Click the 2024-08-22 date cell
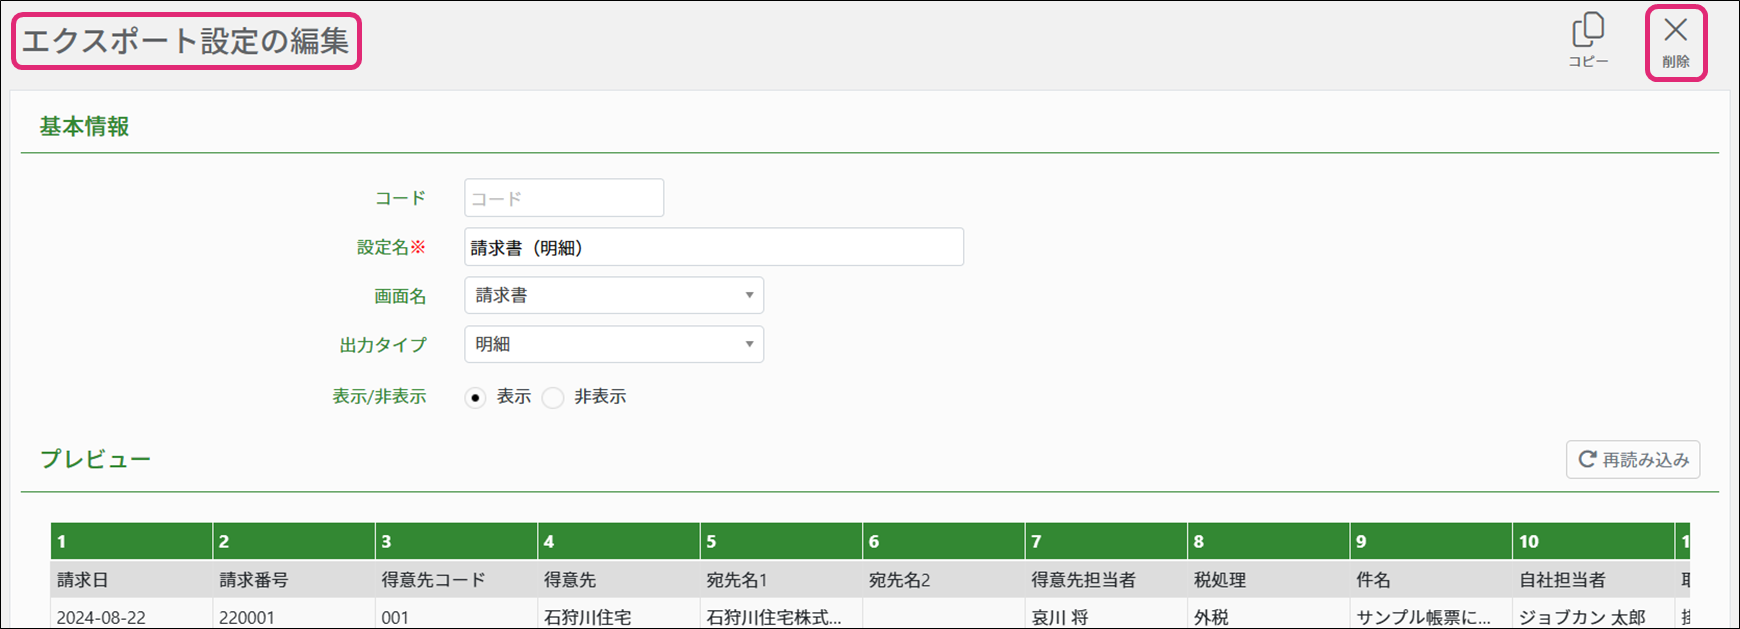The width and height of the screenshot is (1740, 629). click(x=101, y=617)
